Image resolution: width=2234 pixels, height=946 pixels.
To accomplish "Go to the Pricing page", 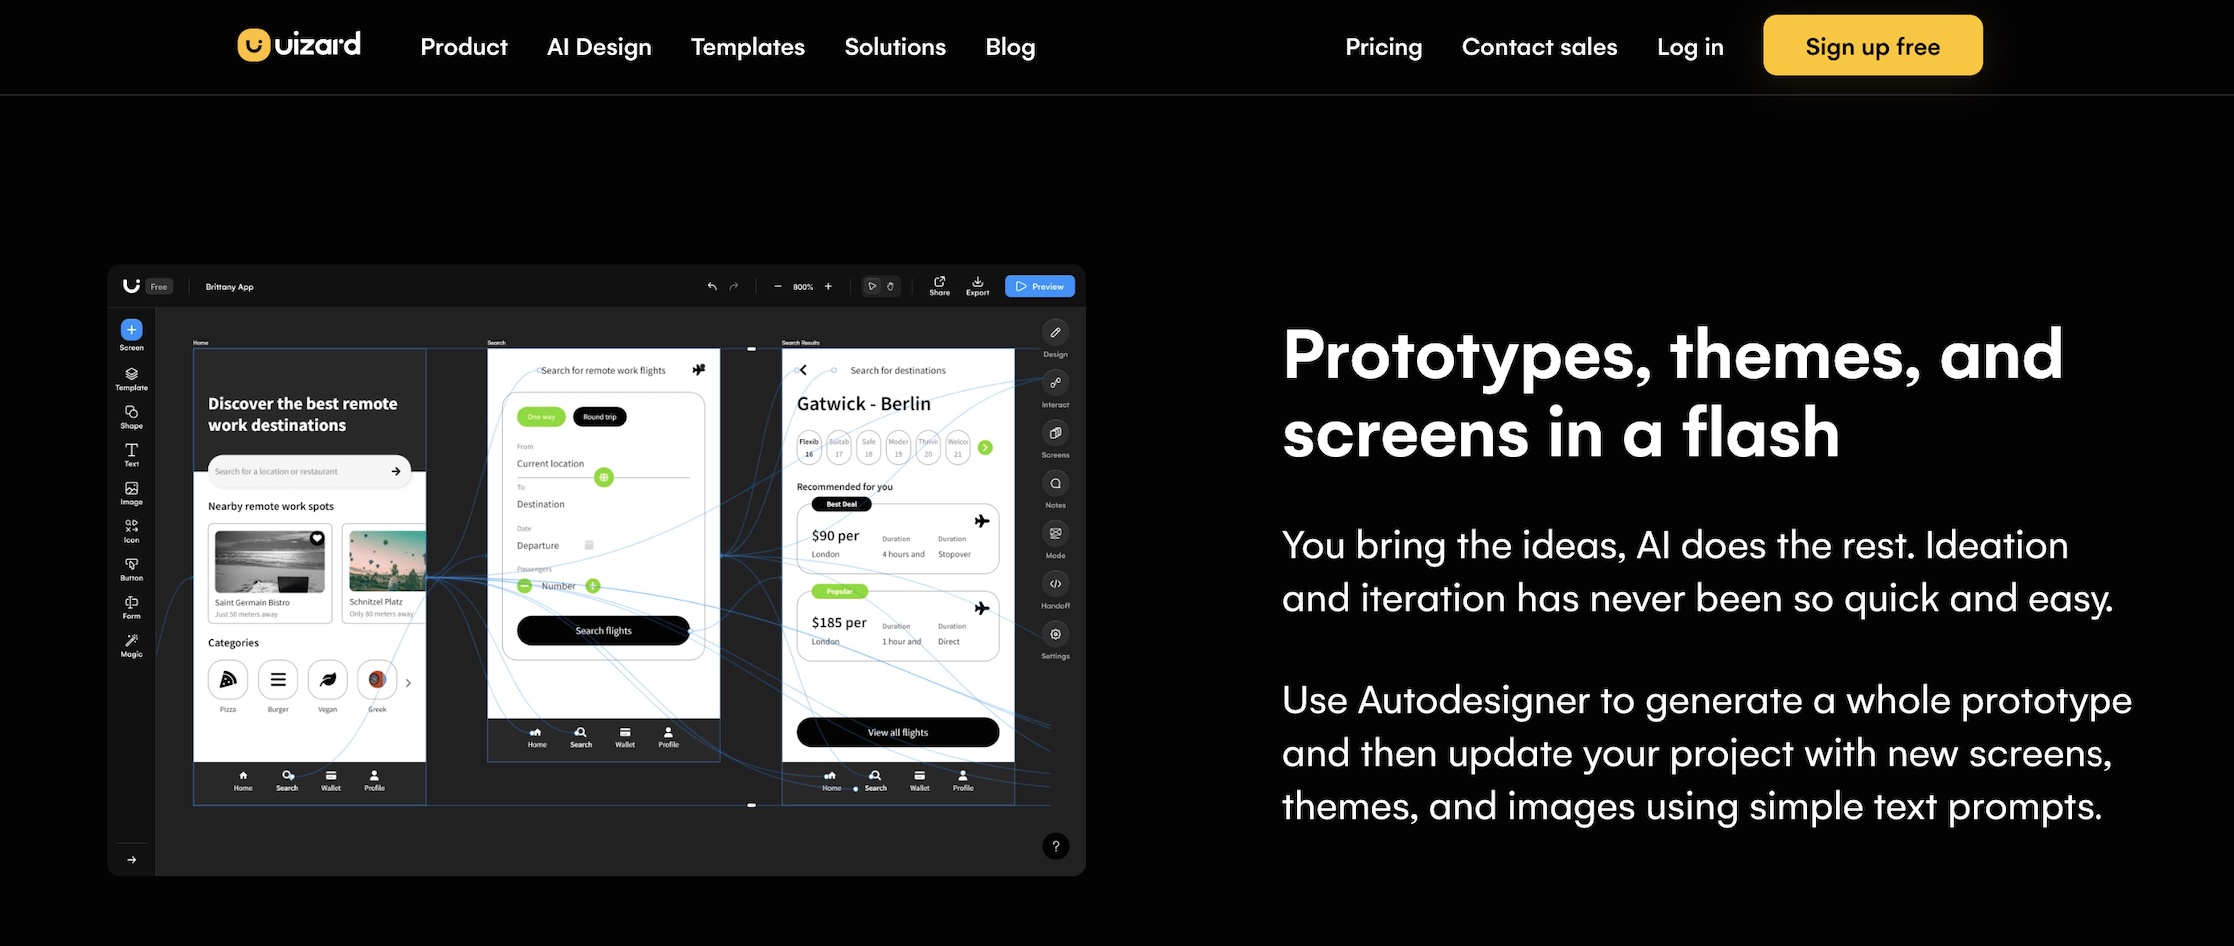I will click(x=1383, y=47).
